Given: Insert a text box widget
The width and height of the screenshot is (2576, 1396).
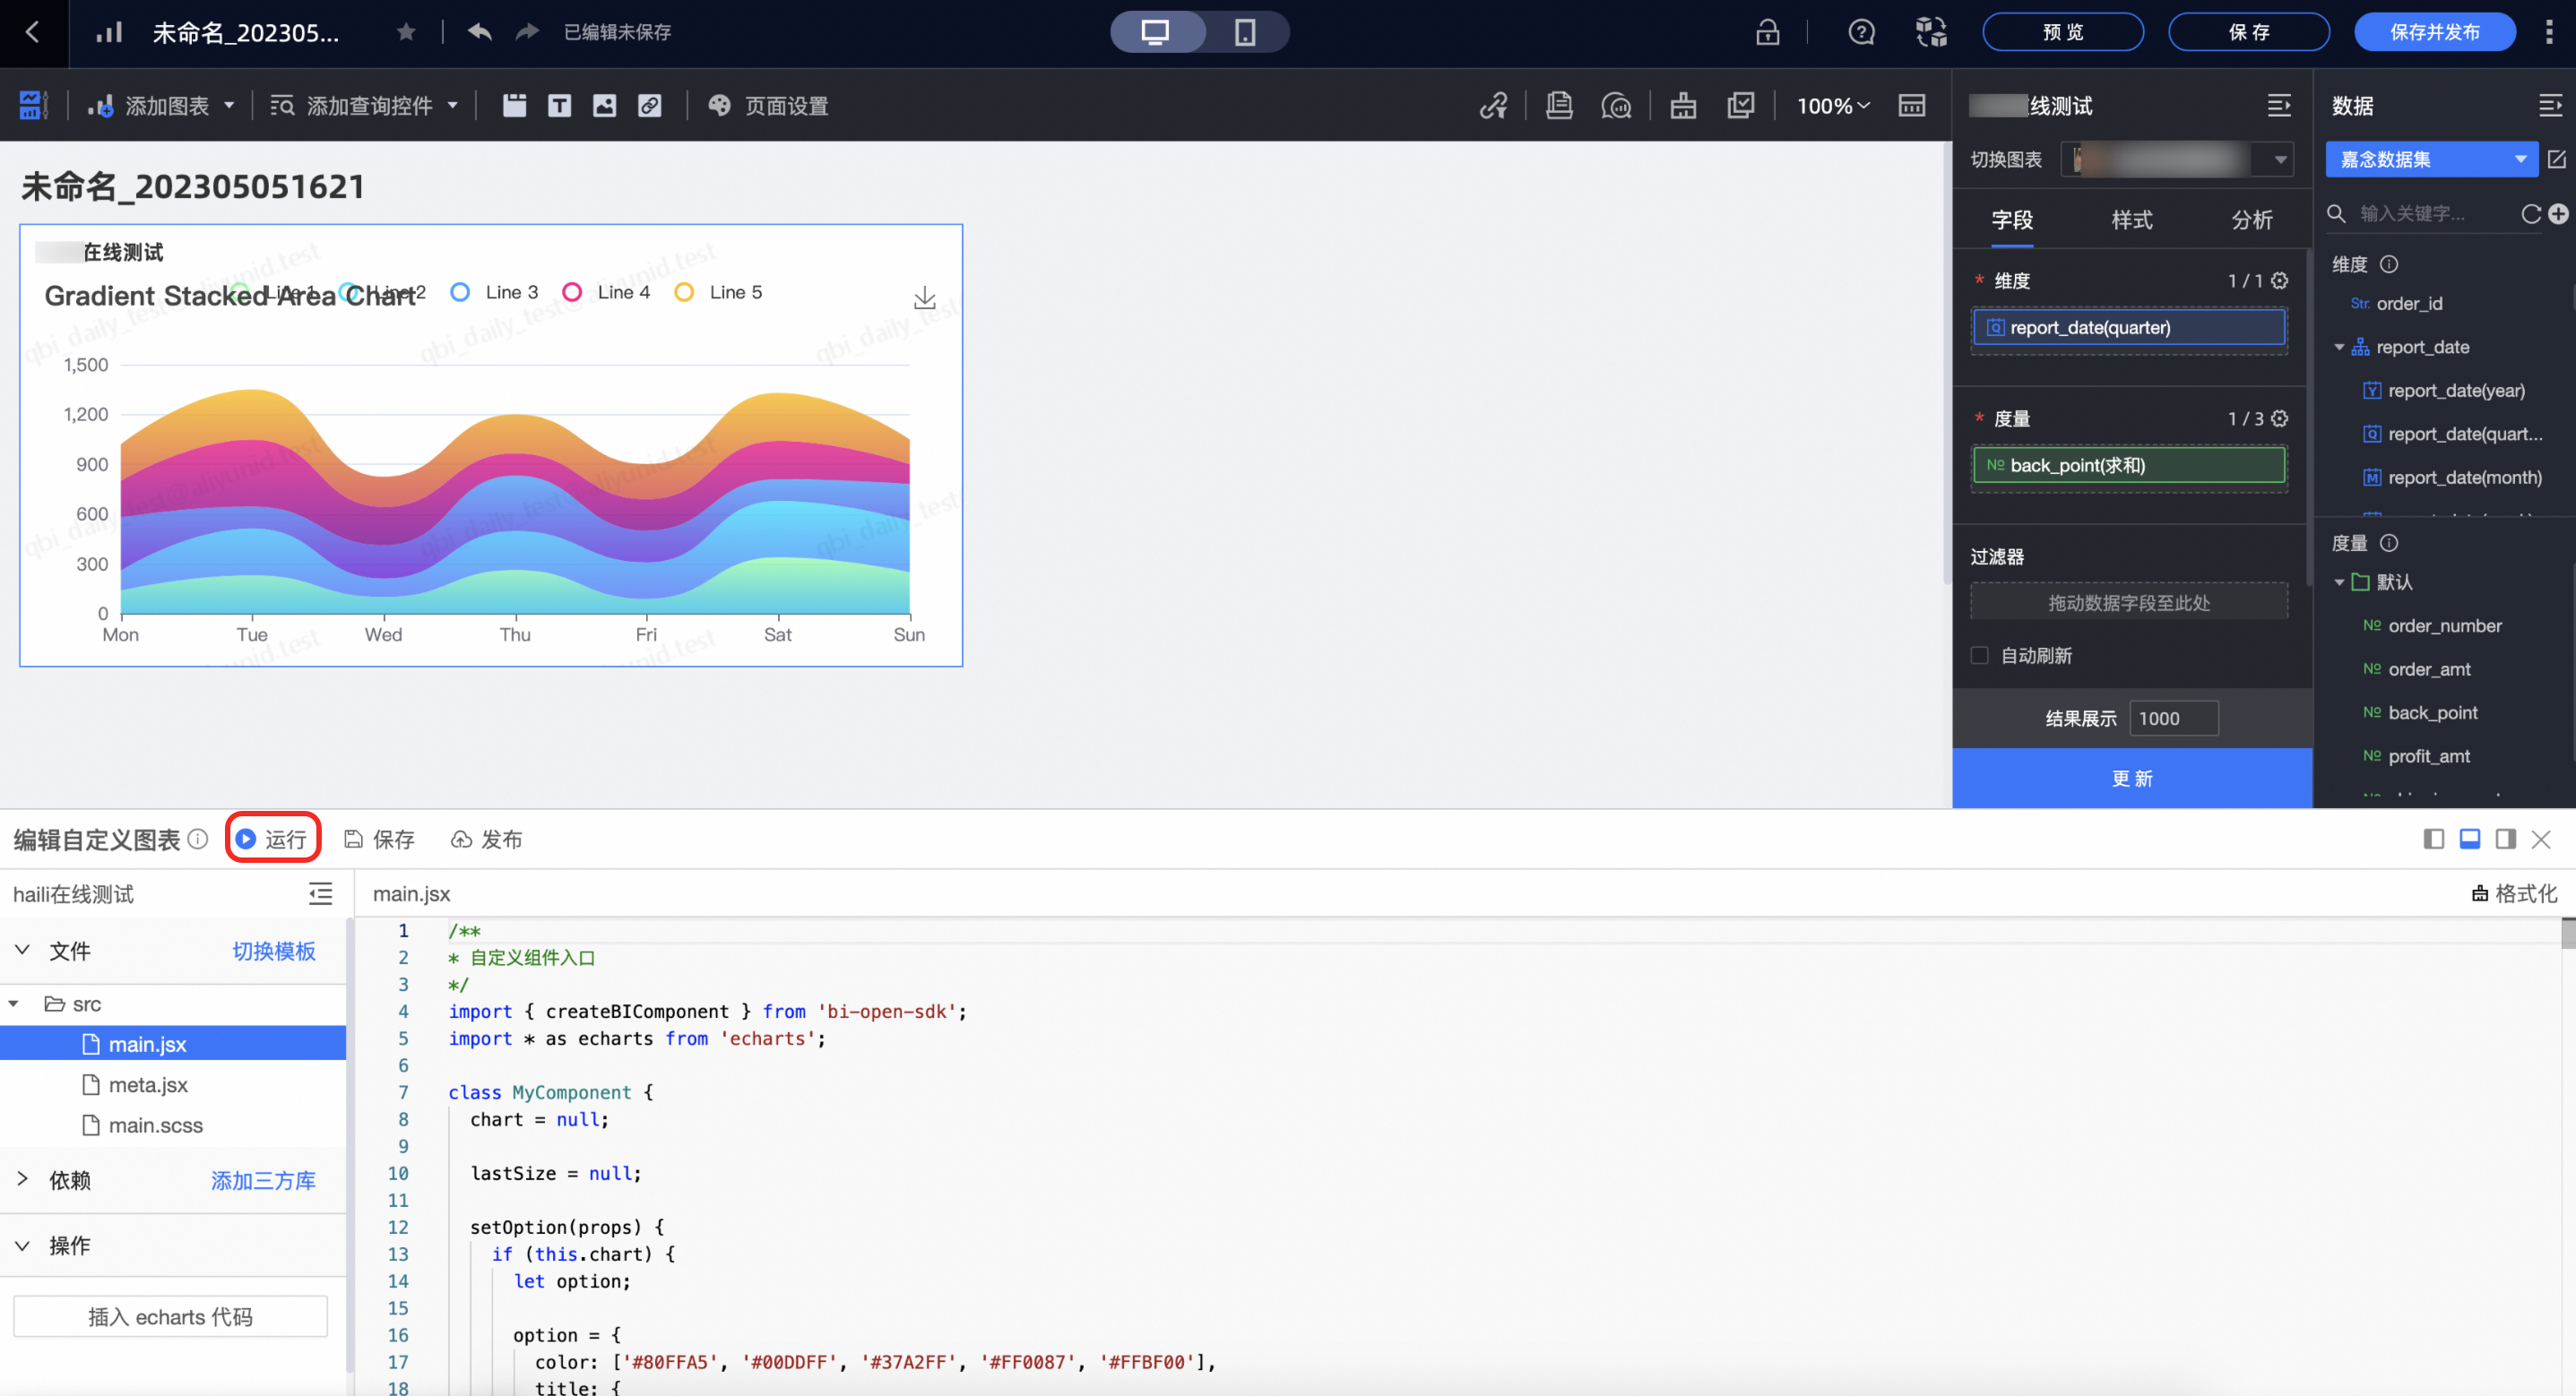Looking at the screenshot, I should tap(559, 106).
